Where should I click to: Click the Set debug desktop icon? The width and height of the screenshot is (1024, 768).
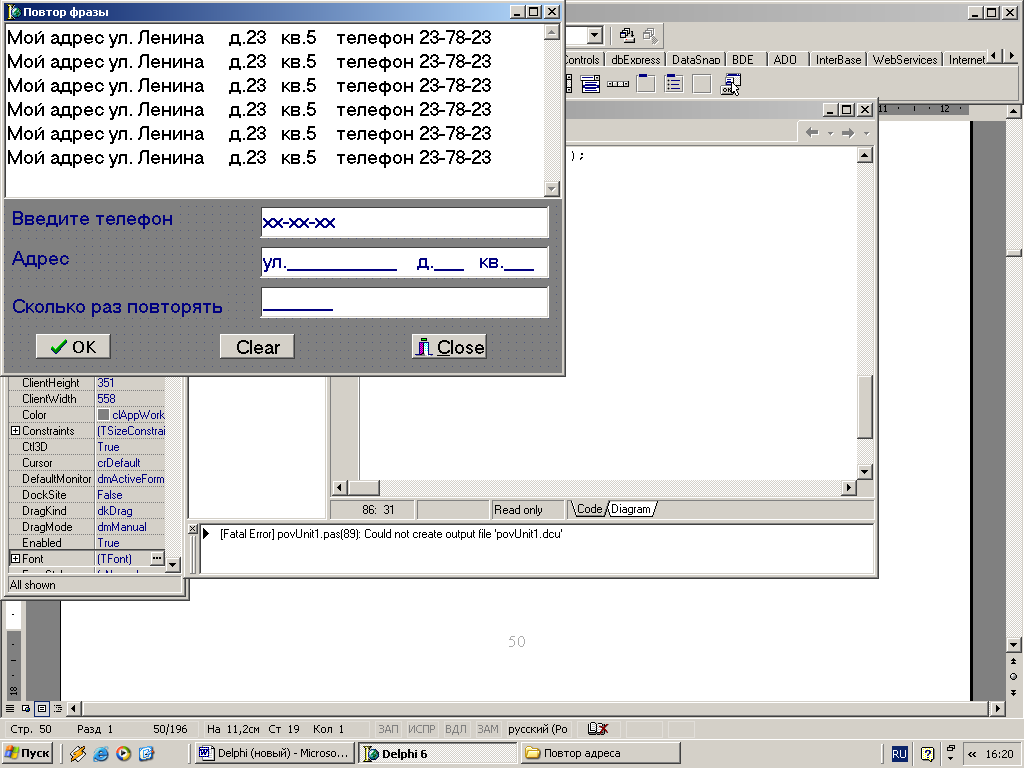point(650,35)
